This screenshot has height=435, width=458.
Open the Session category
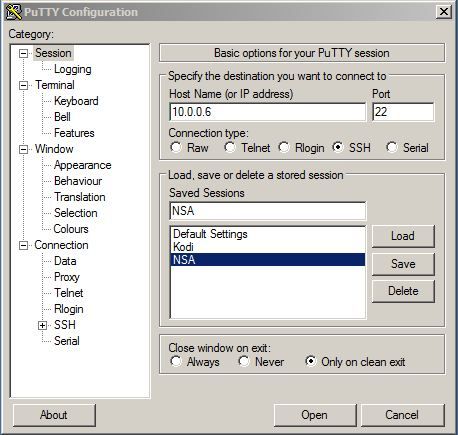click(x=53, y=53)
